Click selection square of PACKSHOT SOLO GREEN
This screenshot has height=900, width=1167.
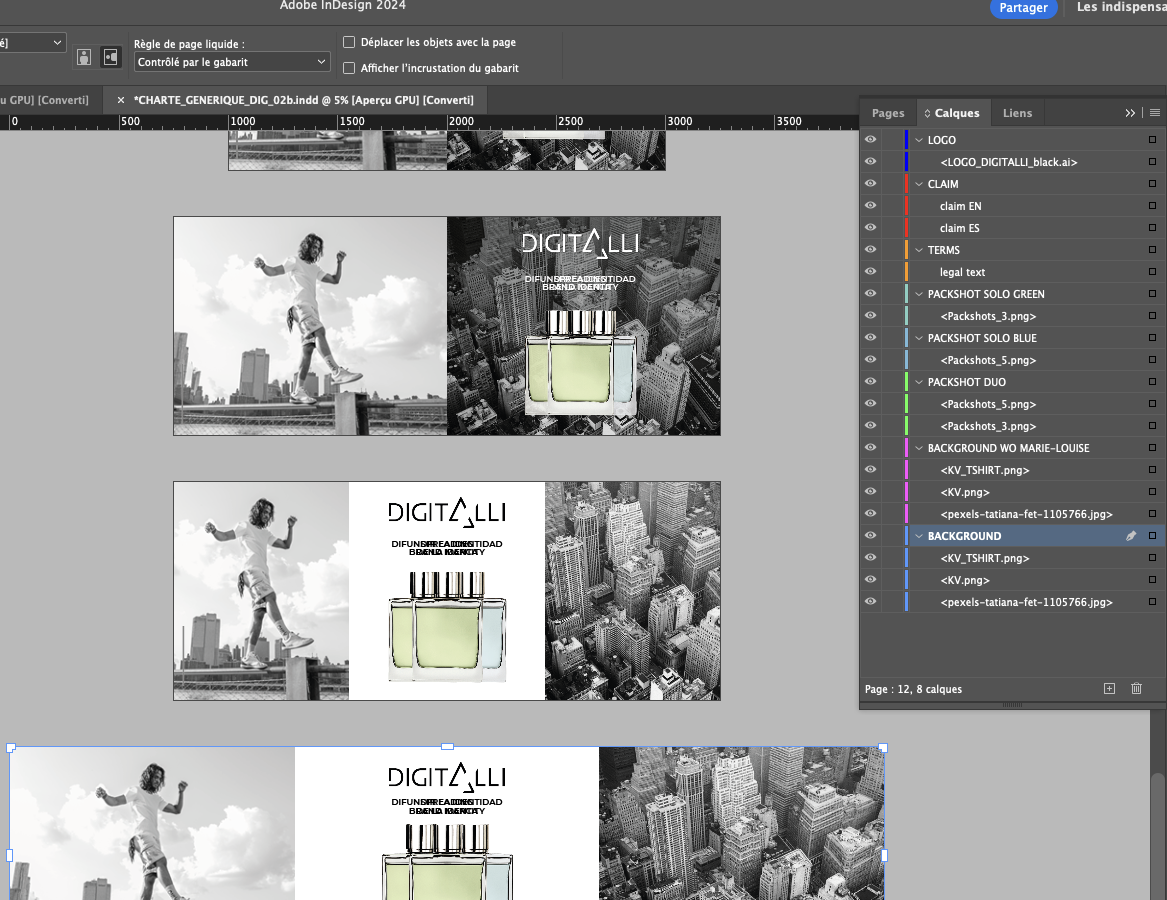[x=1152, y=294]
